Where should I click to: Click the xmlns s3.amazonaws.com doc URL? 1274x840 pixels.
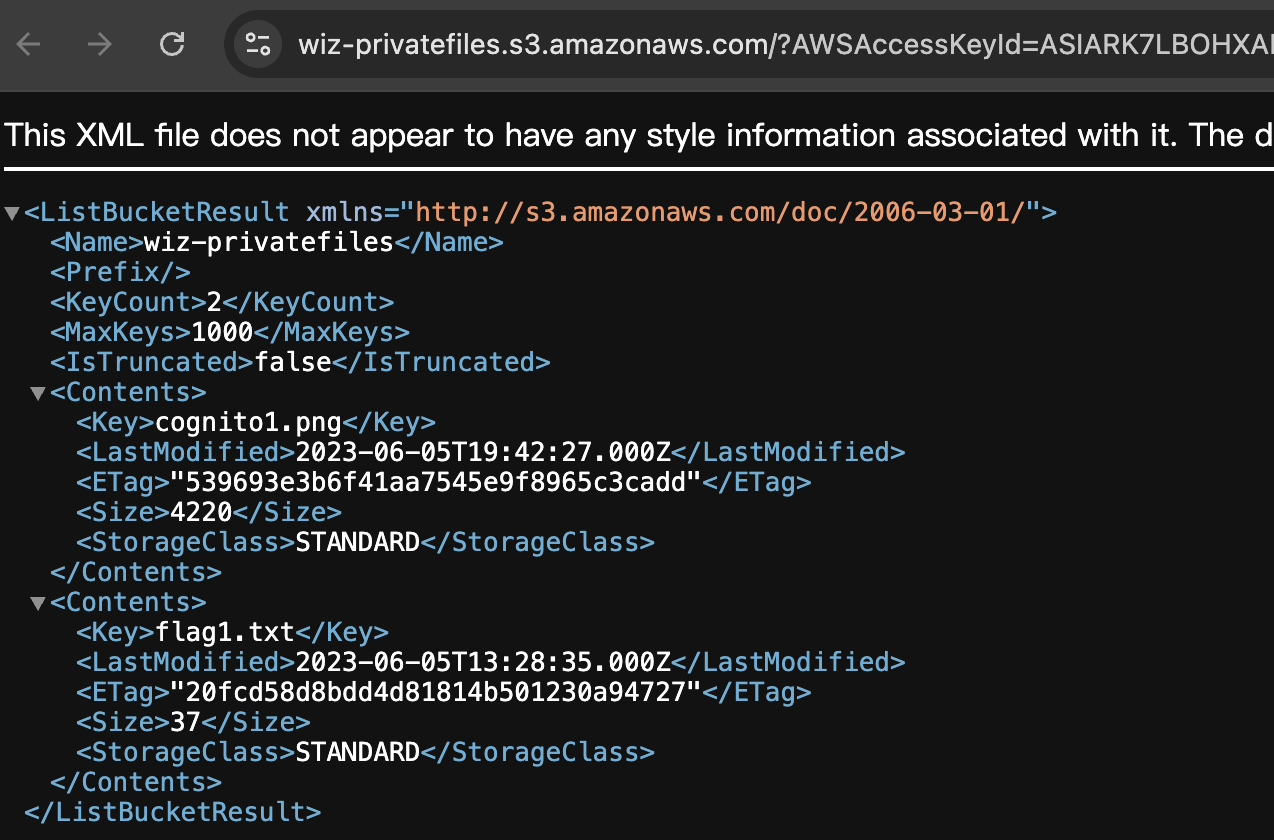720,212
